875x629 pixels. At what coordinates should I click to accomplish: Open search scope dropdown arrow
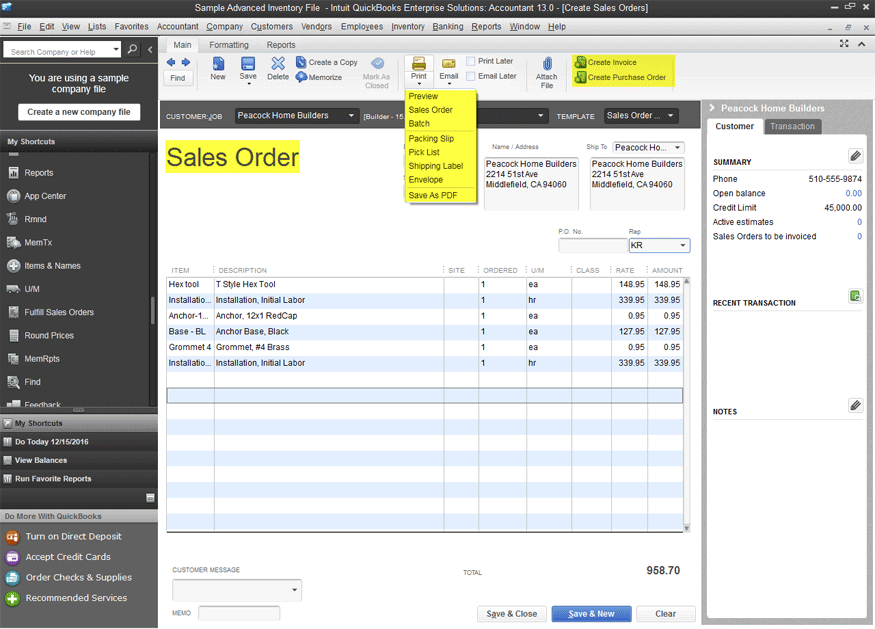(x=116, y=49)
